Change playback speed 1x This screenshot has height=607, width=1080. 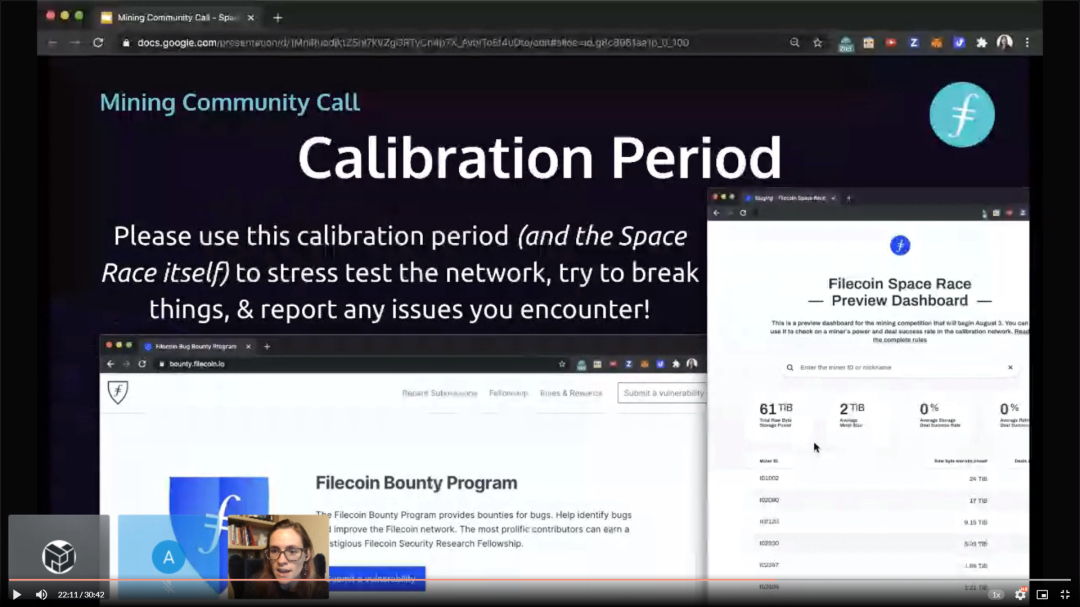(996, 595)
